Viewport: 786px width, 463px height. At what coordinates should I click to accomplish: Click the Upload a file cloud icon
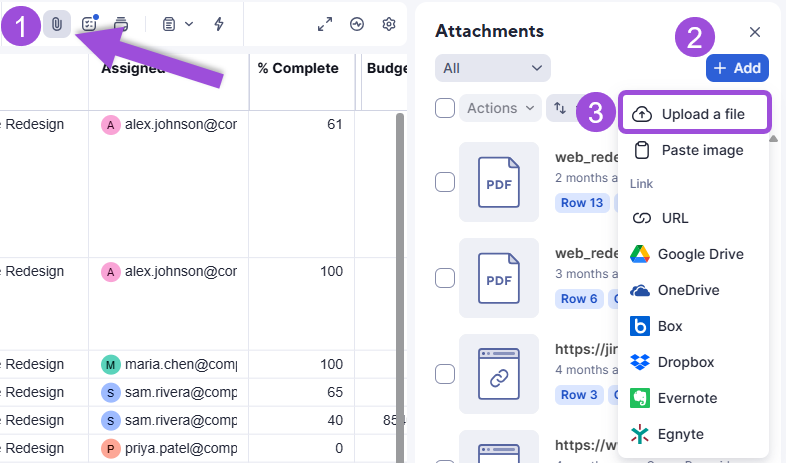[642, 114]
